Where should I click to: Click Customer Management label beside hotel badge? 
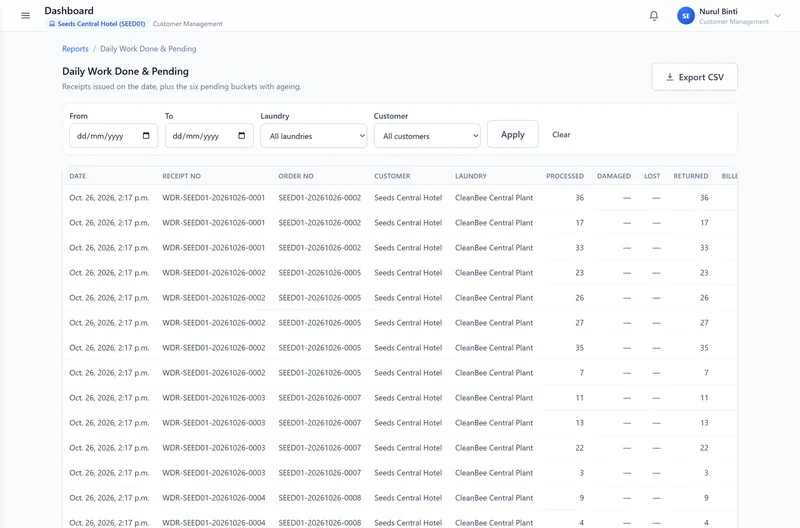point(187,24)
